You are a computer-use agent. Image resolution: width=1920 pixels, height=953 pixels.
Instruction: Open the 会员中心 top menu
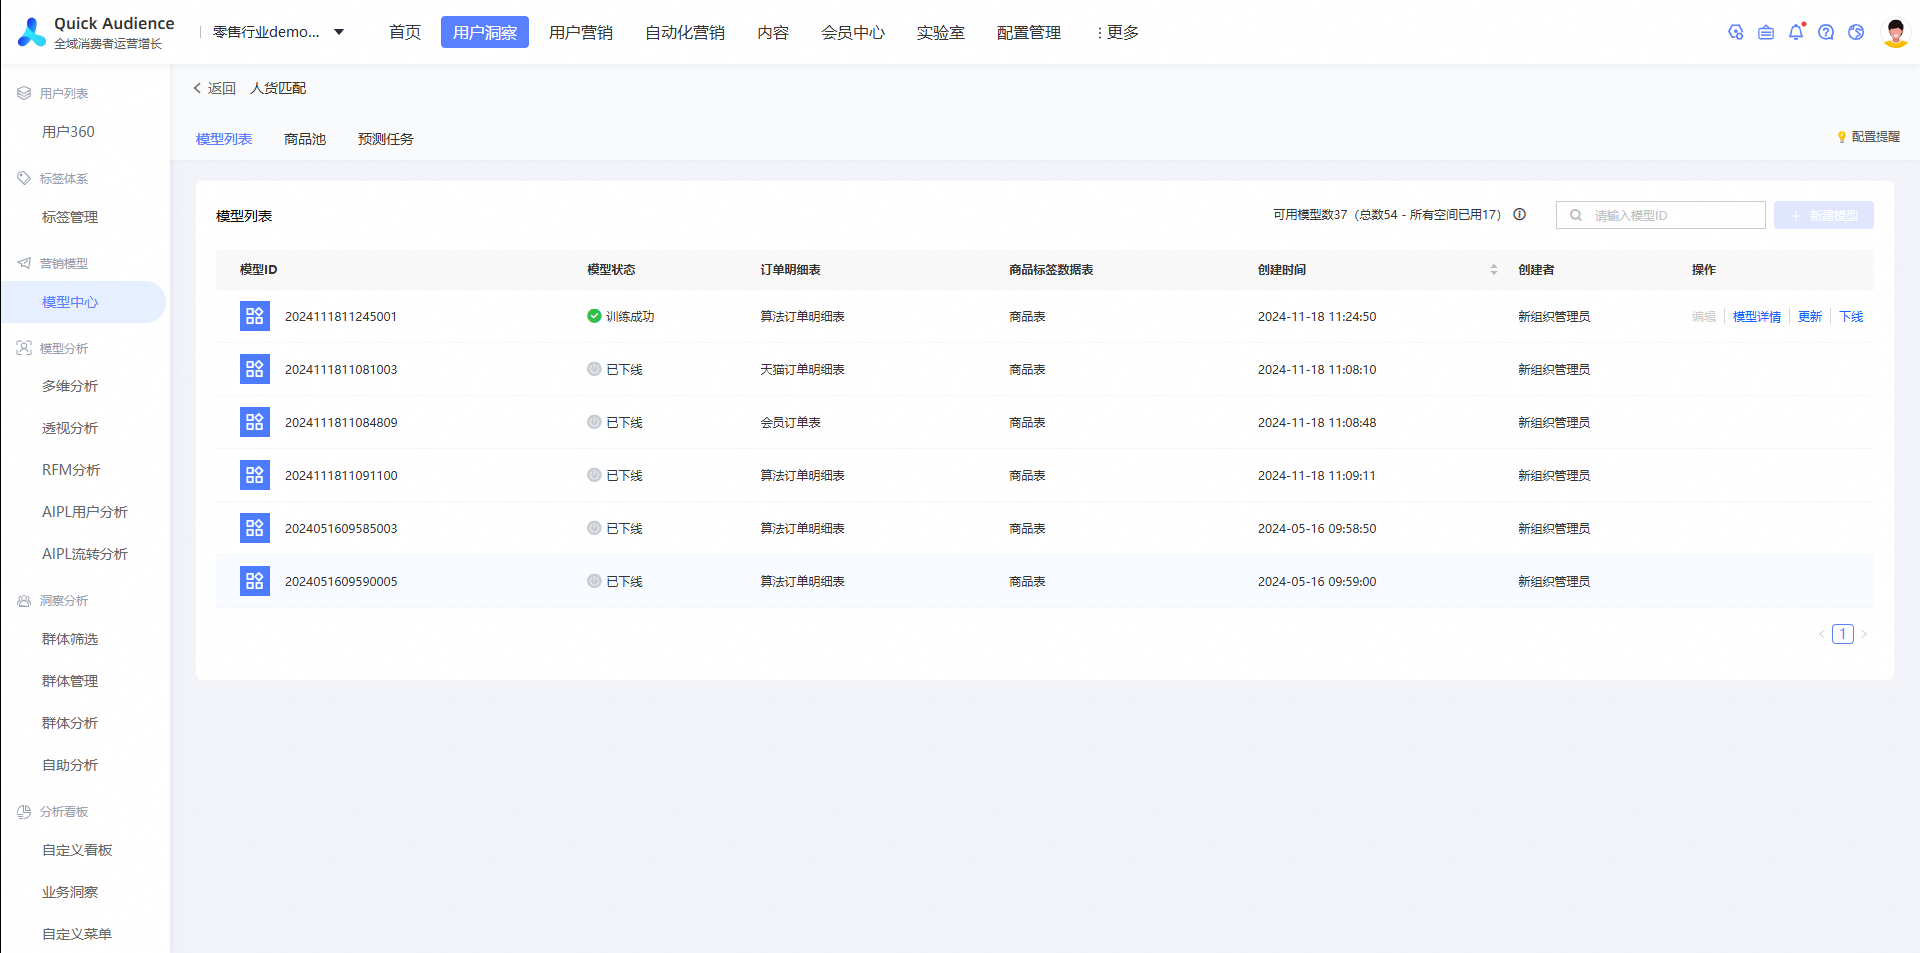[x=853, y=32]
